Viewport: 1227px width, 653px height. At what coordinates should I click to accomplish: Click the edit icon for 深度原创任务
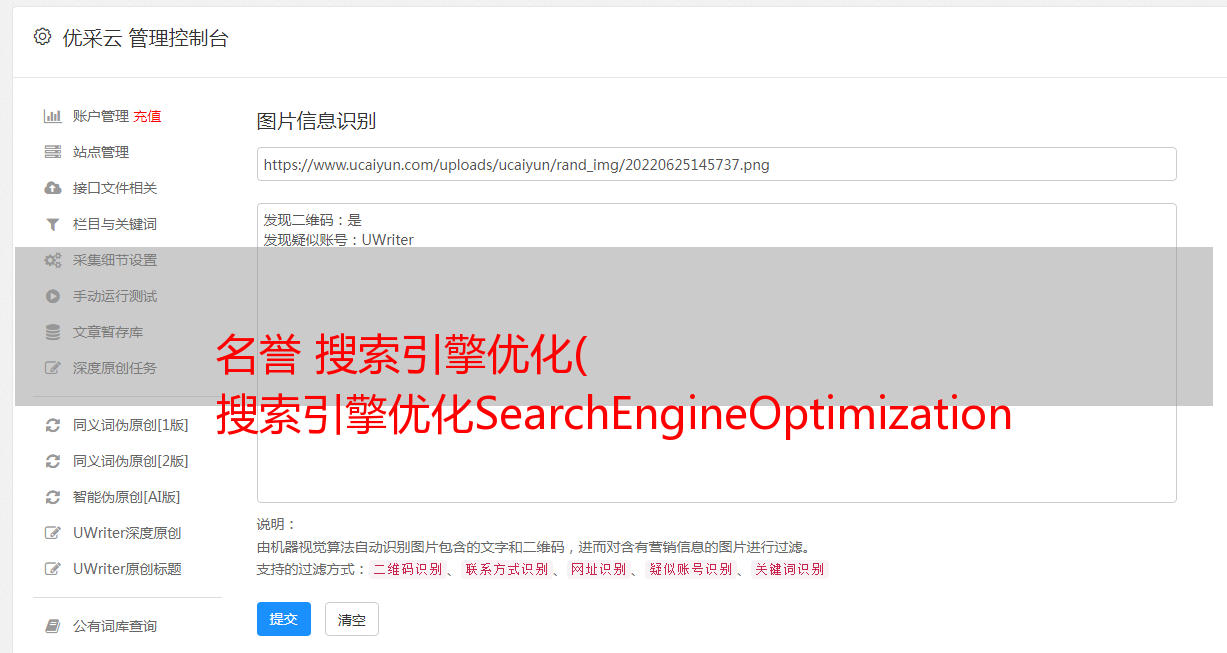point(53,368)
